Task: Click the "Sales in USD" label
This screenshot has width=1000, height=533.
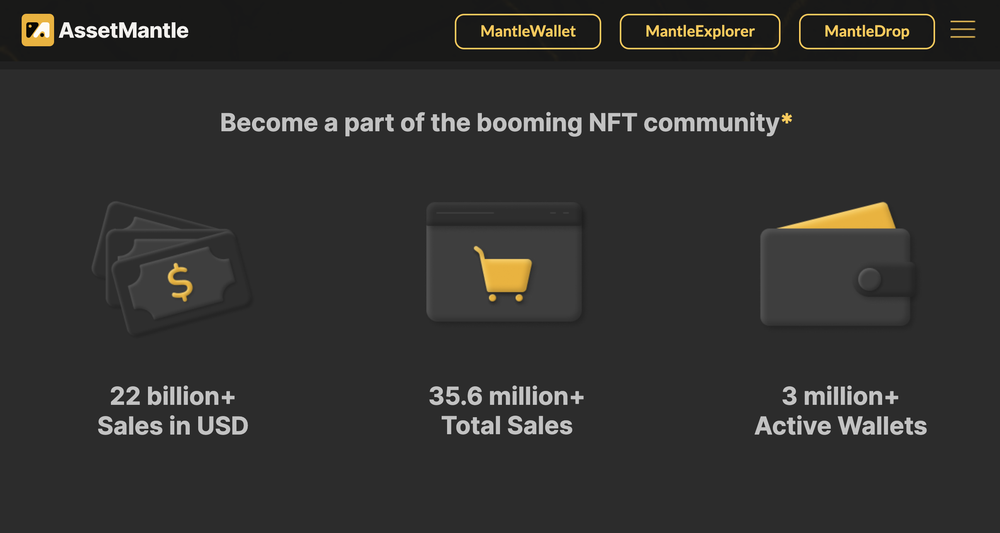Action: (x=173, y=426)
